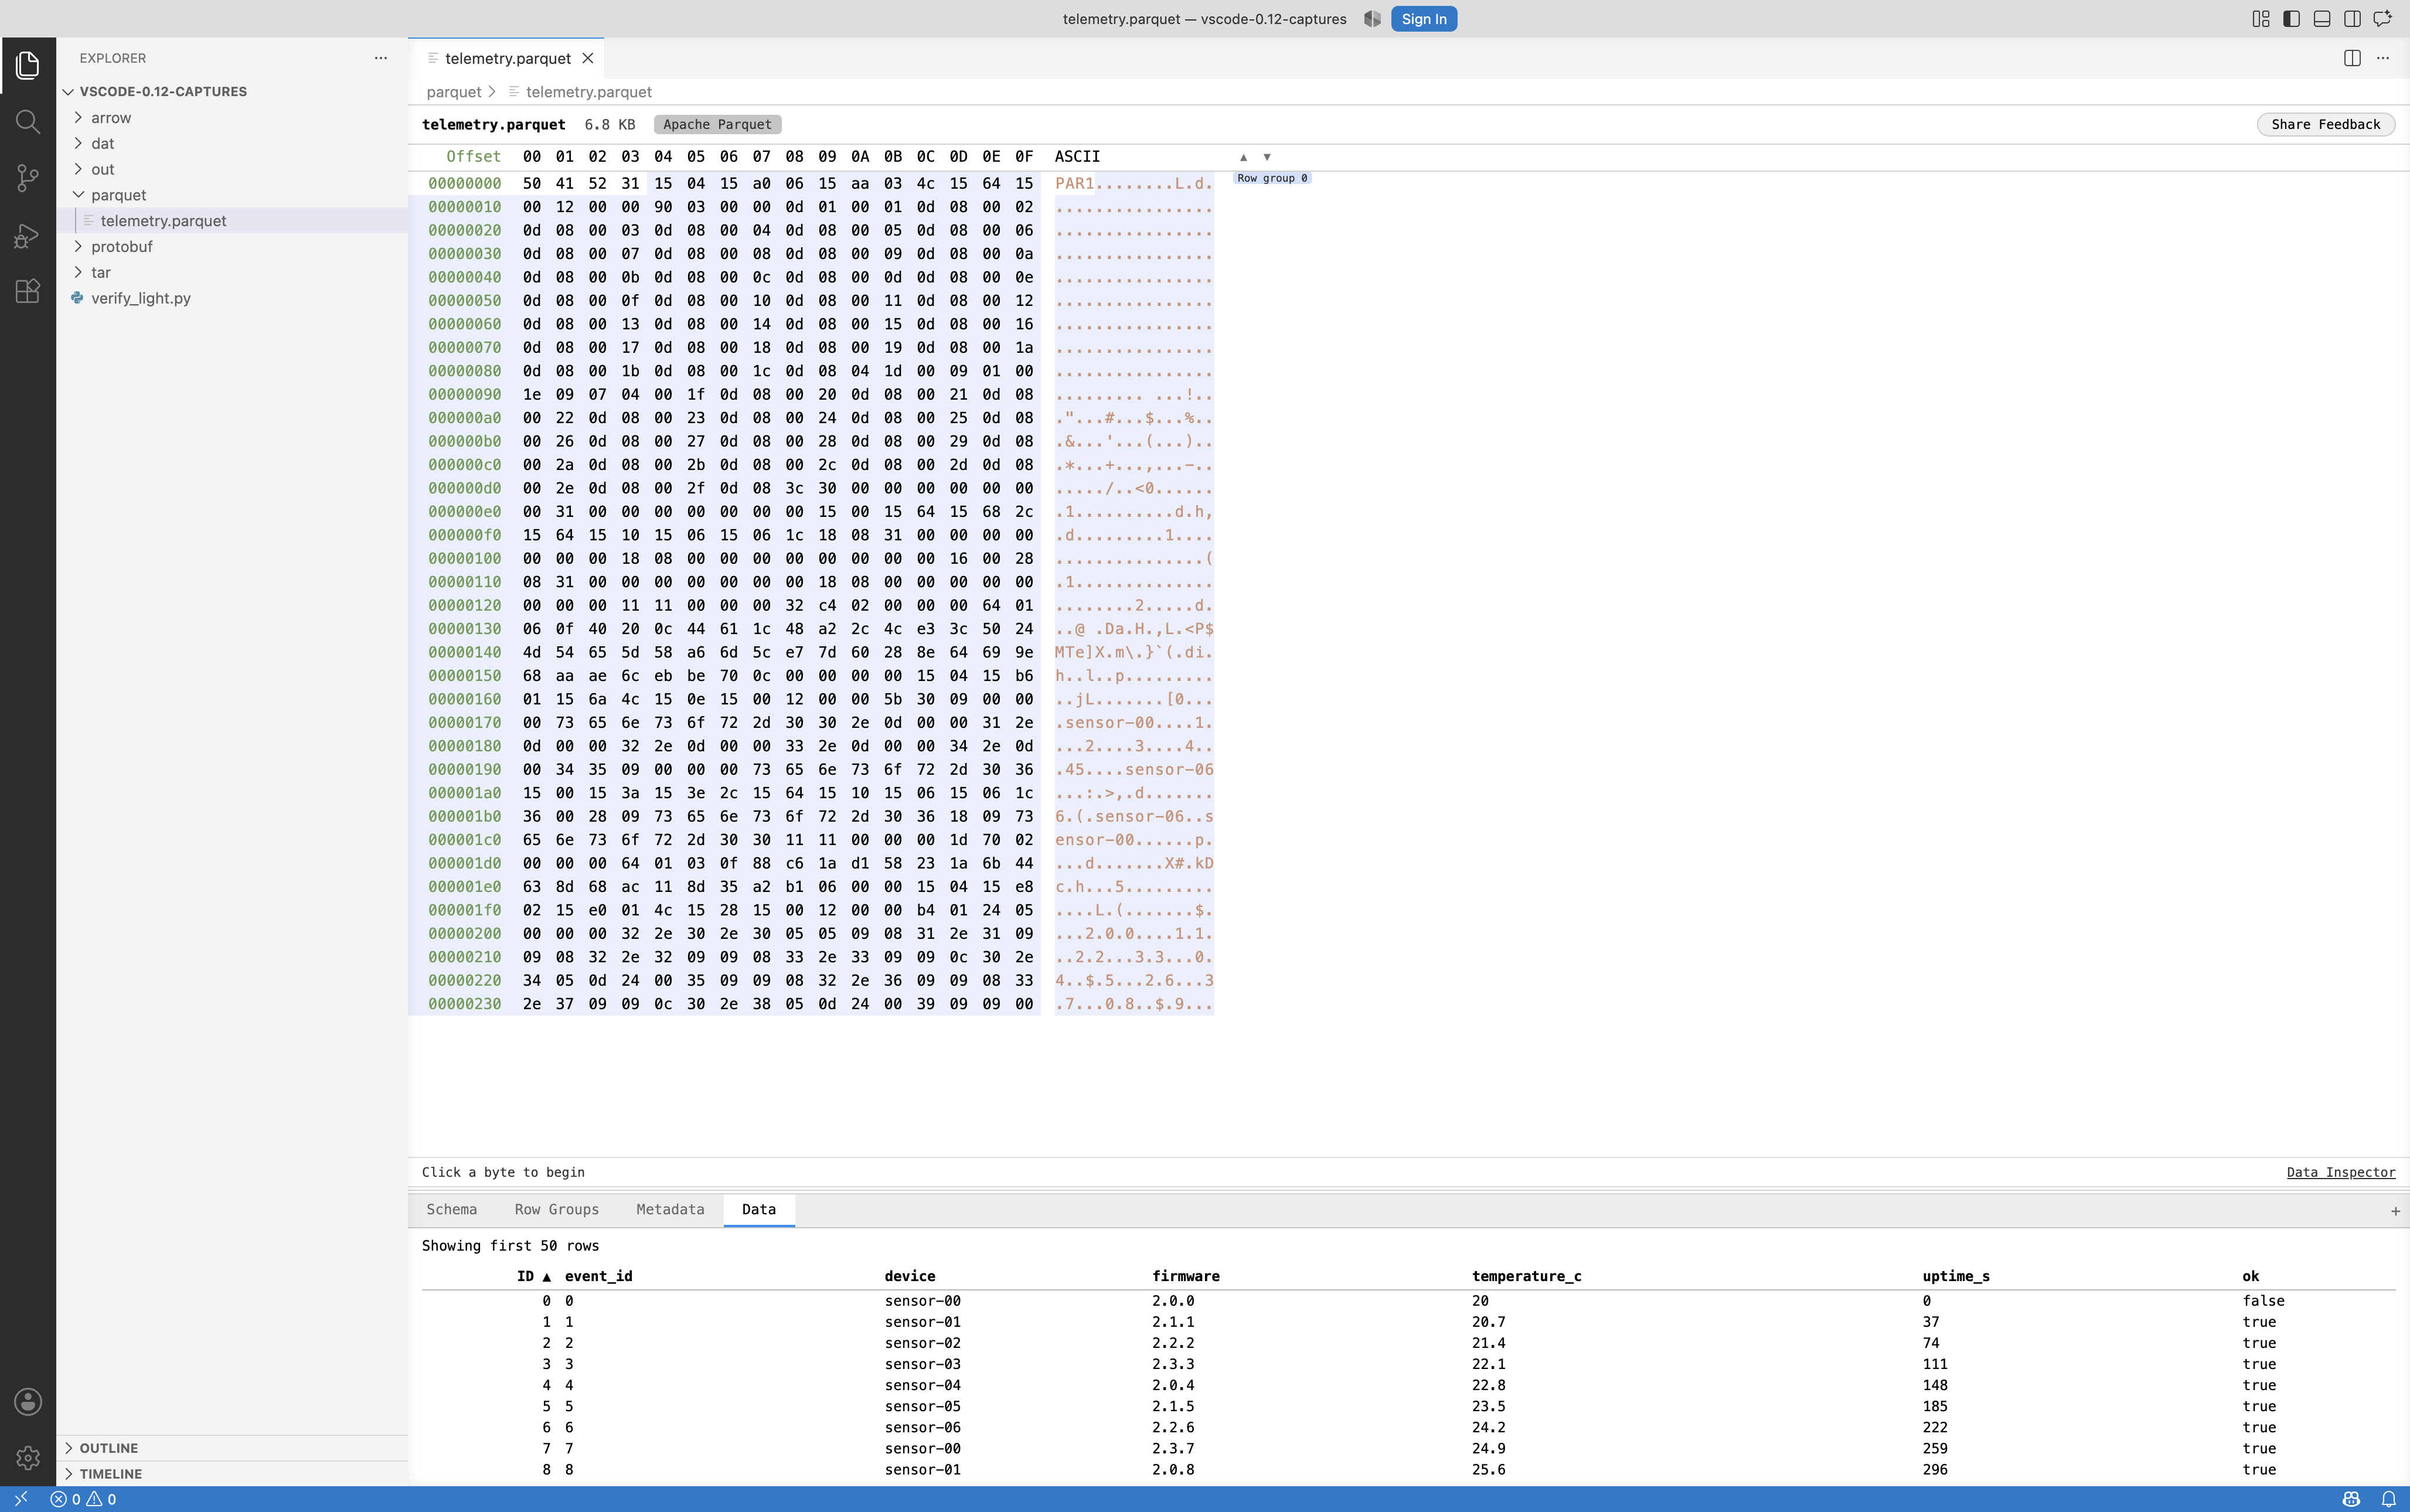2410x1512 pixels.
Task: Open the Source Control view
Action: 28,179
